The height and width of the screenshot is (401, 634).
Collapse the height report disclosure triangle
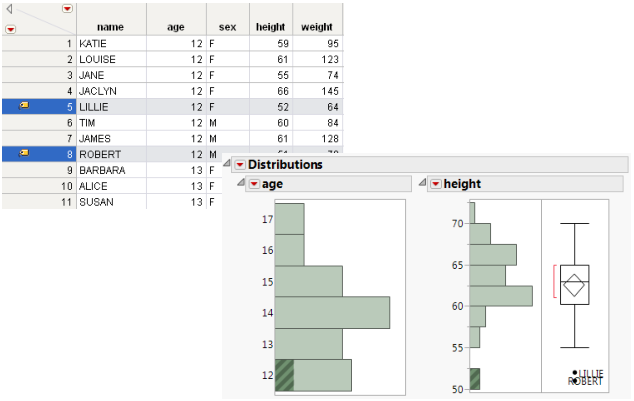pos(423,184)
